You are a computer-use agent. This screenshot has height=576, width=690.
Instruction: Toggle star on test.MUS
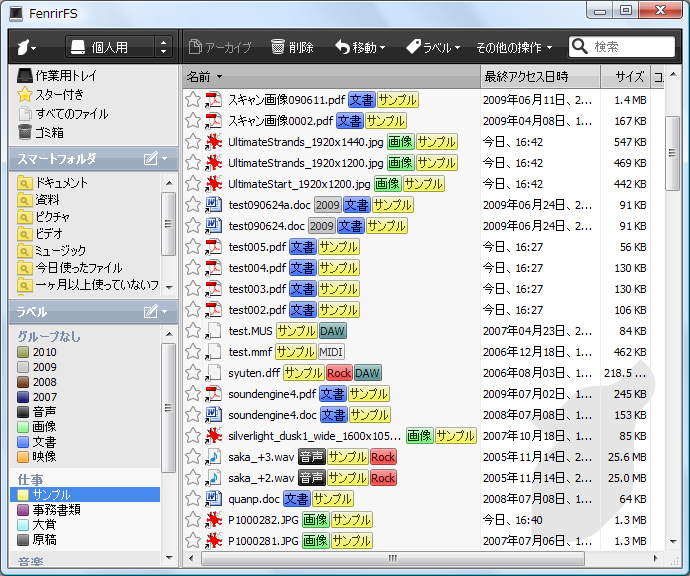pyautogui.click(x=193, y=331)
